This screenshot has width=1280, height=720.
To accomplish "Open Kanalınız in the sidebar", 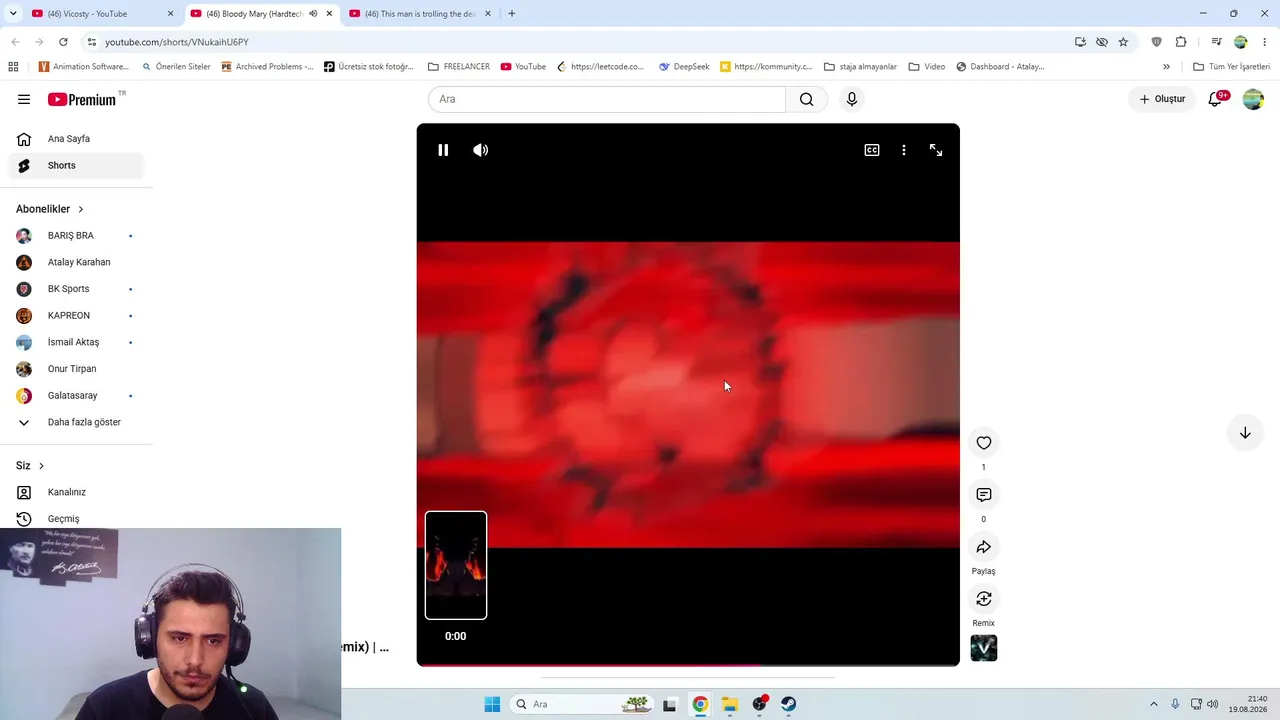I will tap(76, 492).
